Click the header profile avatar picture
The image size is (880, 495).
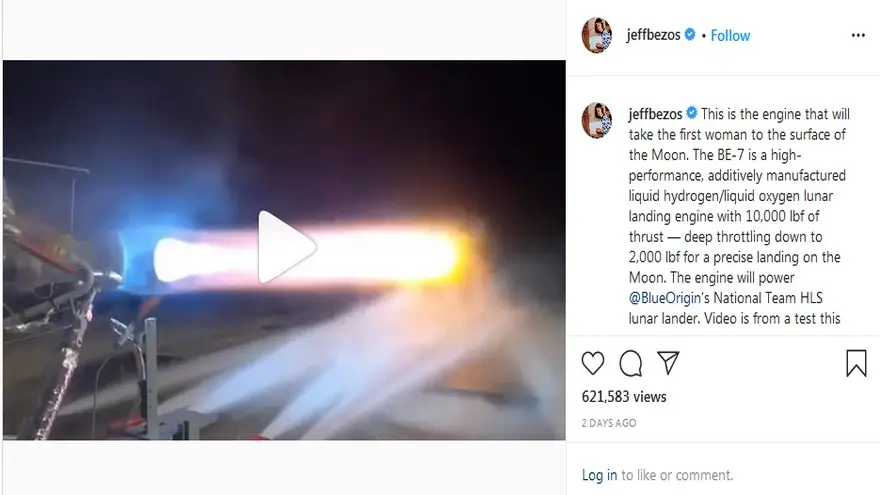(x=597, y=35)
